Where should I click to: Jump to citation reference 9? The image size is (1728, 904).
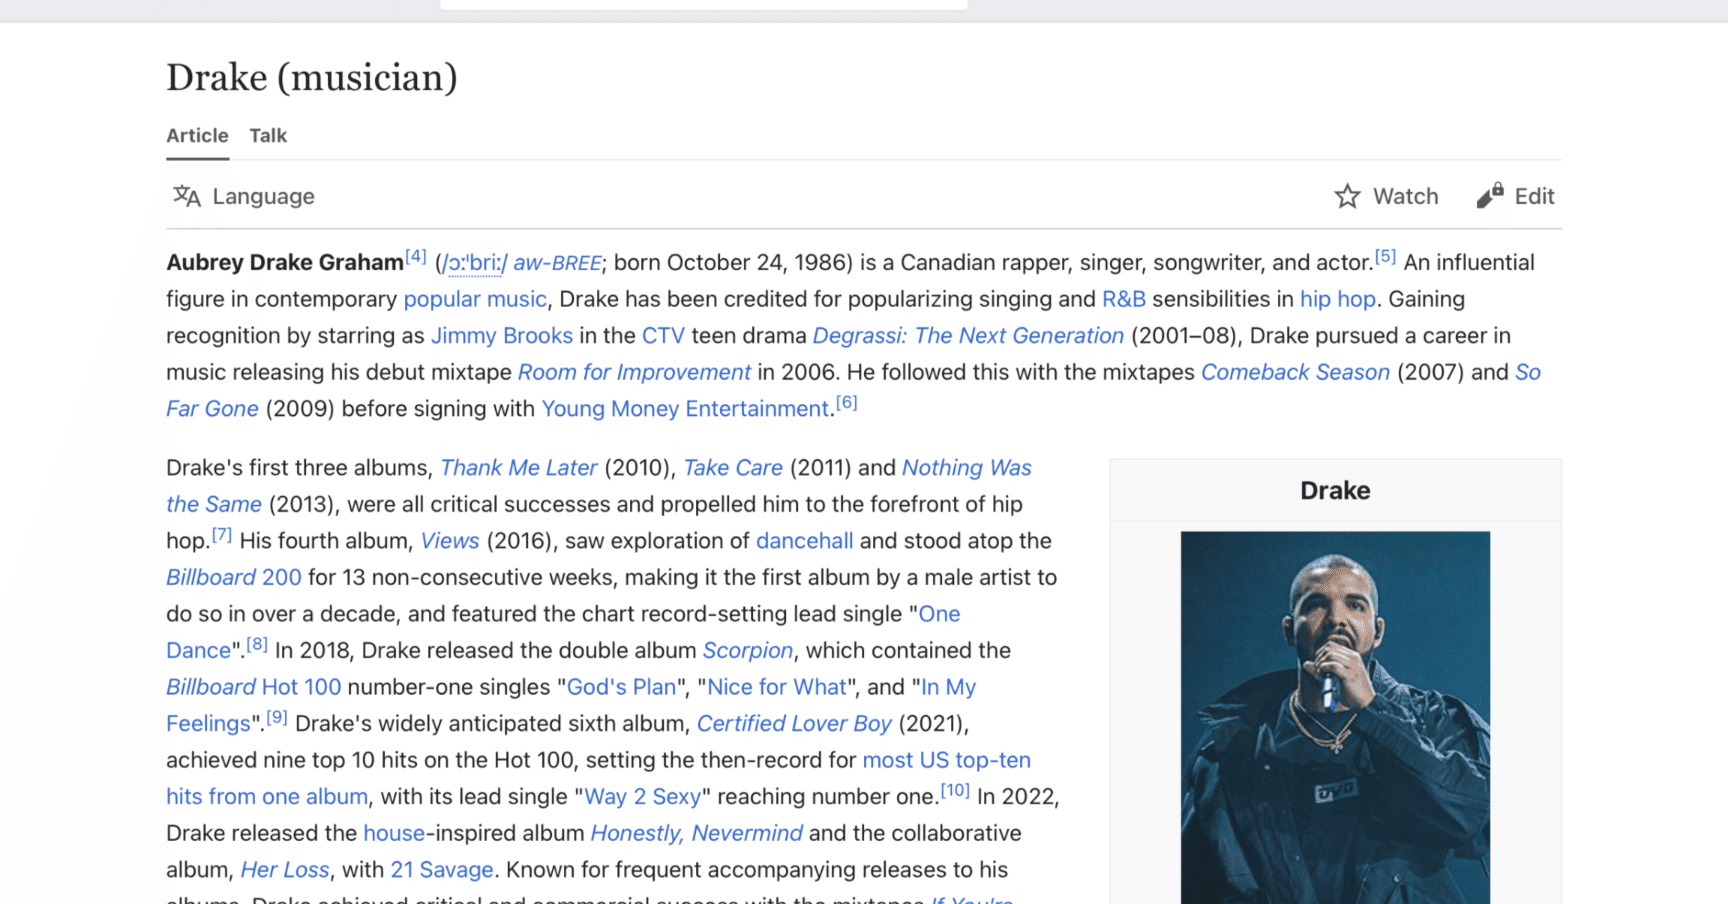[277, 717]
